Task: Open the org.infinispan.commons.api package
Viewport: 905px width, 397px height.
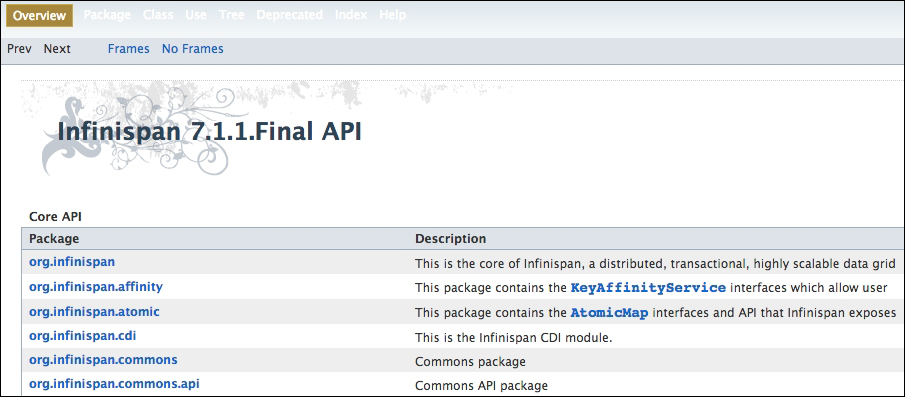Action: click(114, 384)
